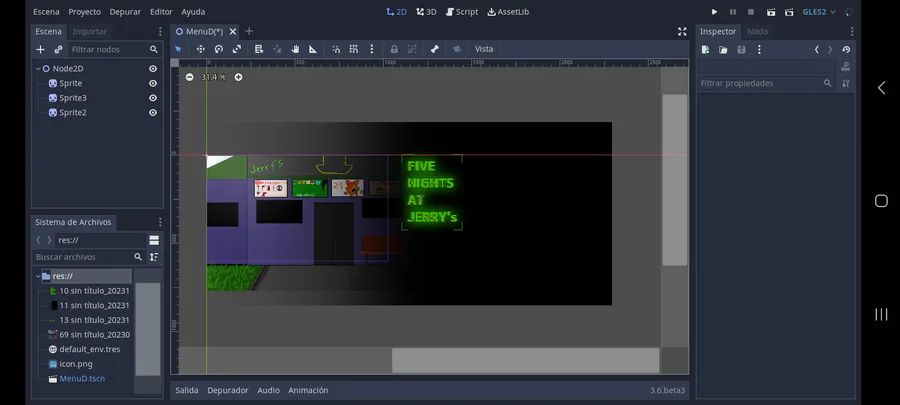Reset zoom at 31.4 %
This screenshot has width=900, height=405.
tap(214, 77)
